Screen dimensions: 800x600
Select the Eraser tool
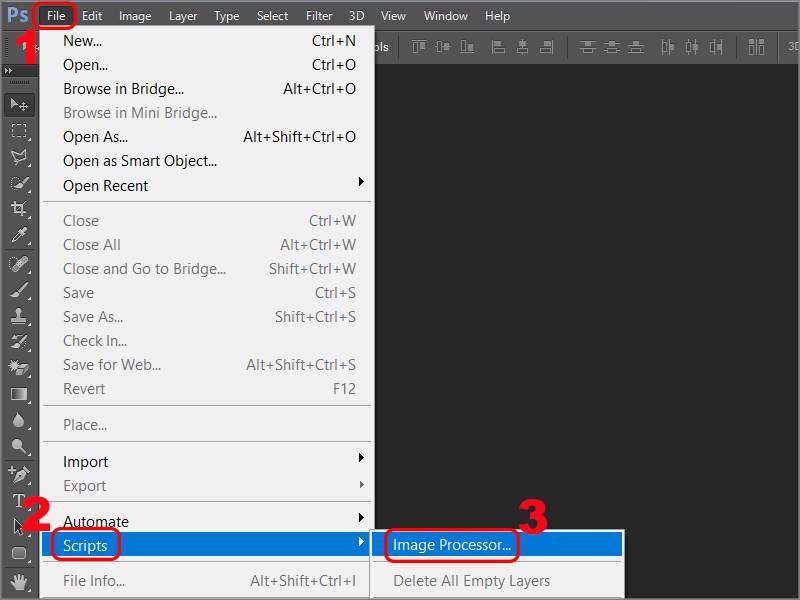tap(19, 368)
